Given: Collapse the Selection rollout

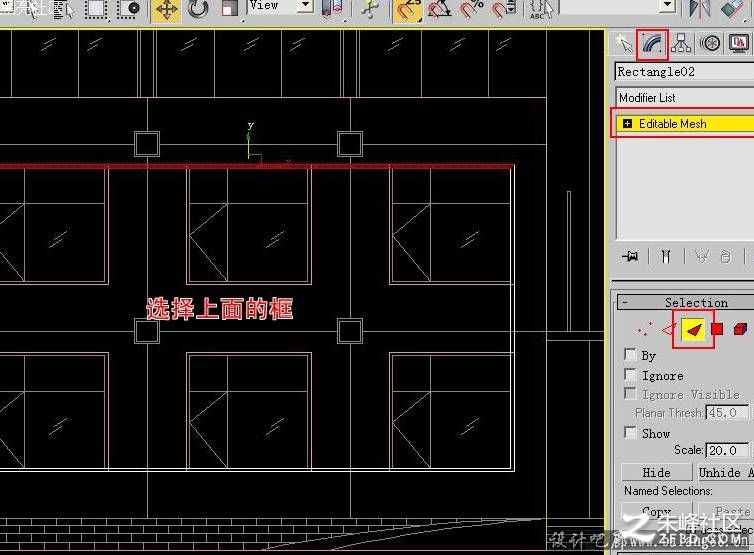Looking at the screenshot, I should [x=625, y=303].
